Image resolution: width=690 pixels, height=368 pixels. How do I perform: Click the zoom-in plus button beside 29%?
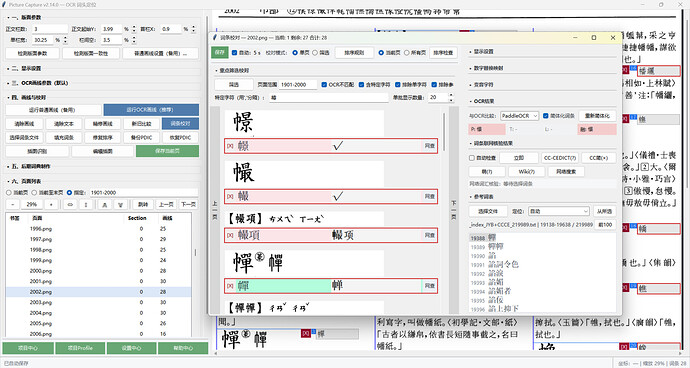coord(51,205)
